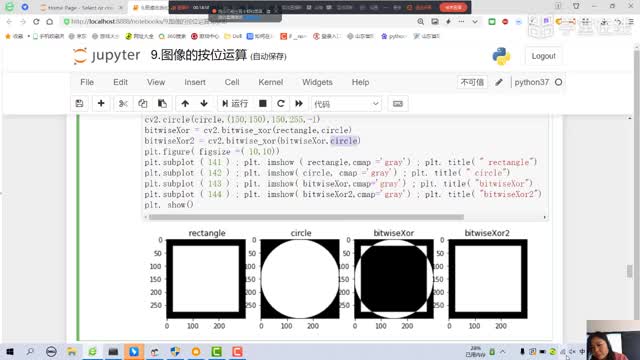Cut selected cells with the scissors icon
Image resolution: width=640 pixels, height=360 pixels.
(123, 104)
